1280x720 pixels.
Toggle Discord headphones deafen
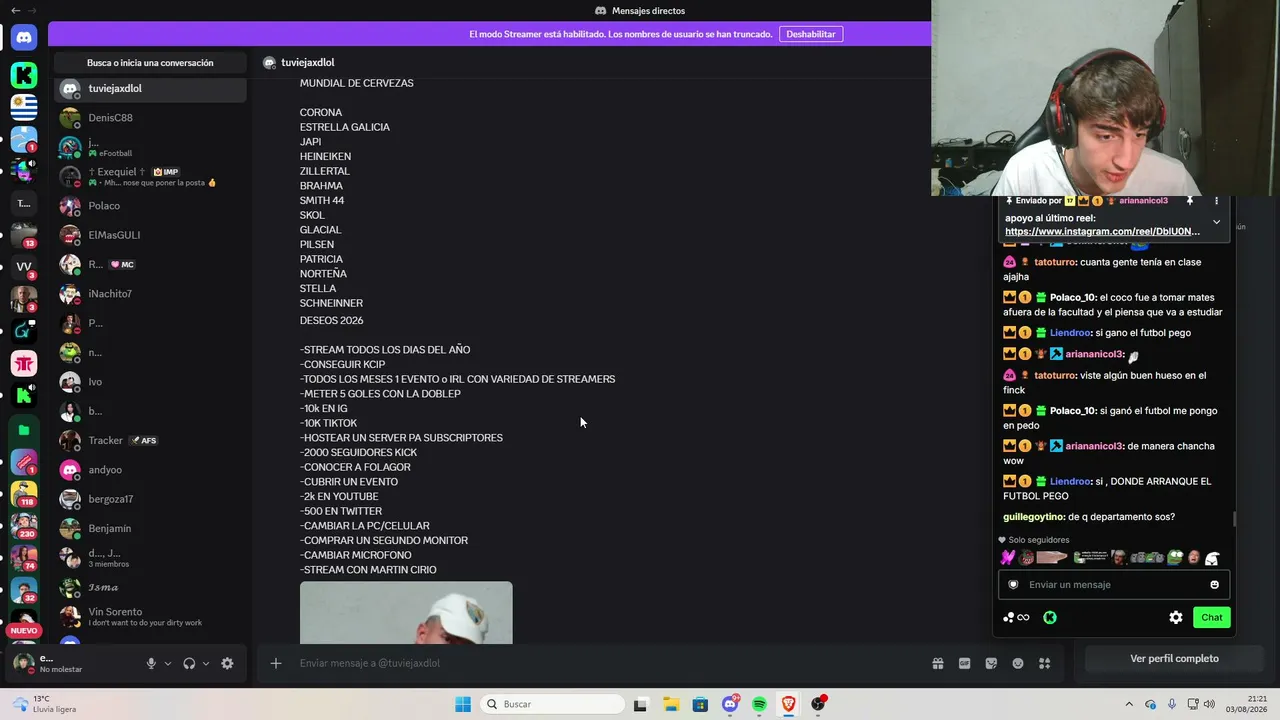tap(189, 663)
